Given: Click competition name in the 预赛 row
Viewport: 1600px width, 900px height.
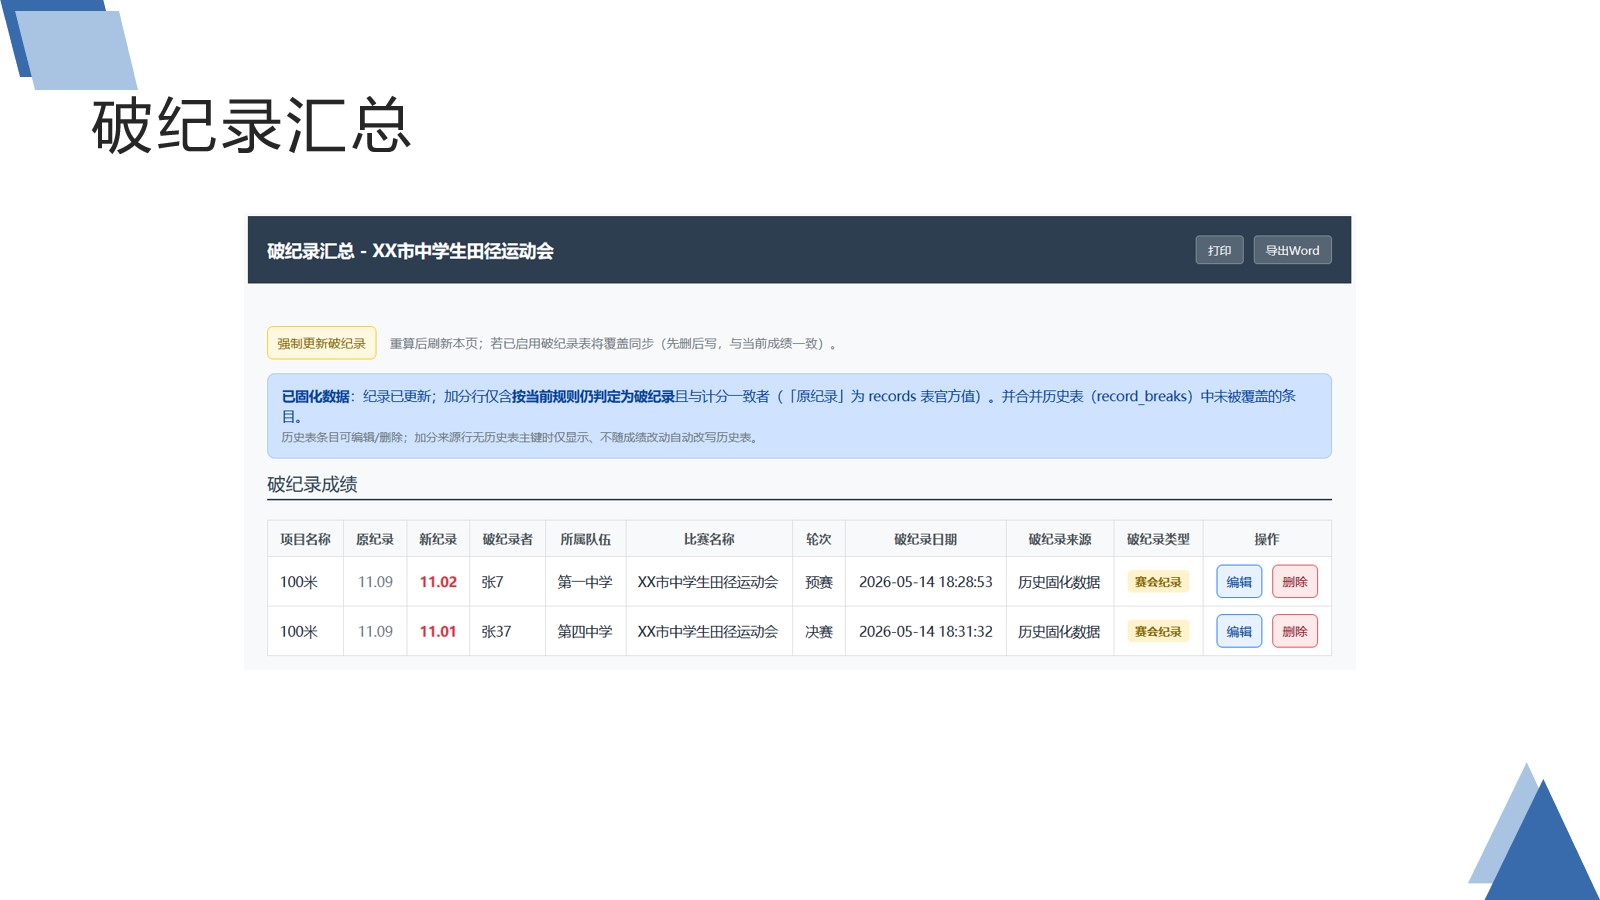Looking at the screenshot, I should (708, 582).
